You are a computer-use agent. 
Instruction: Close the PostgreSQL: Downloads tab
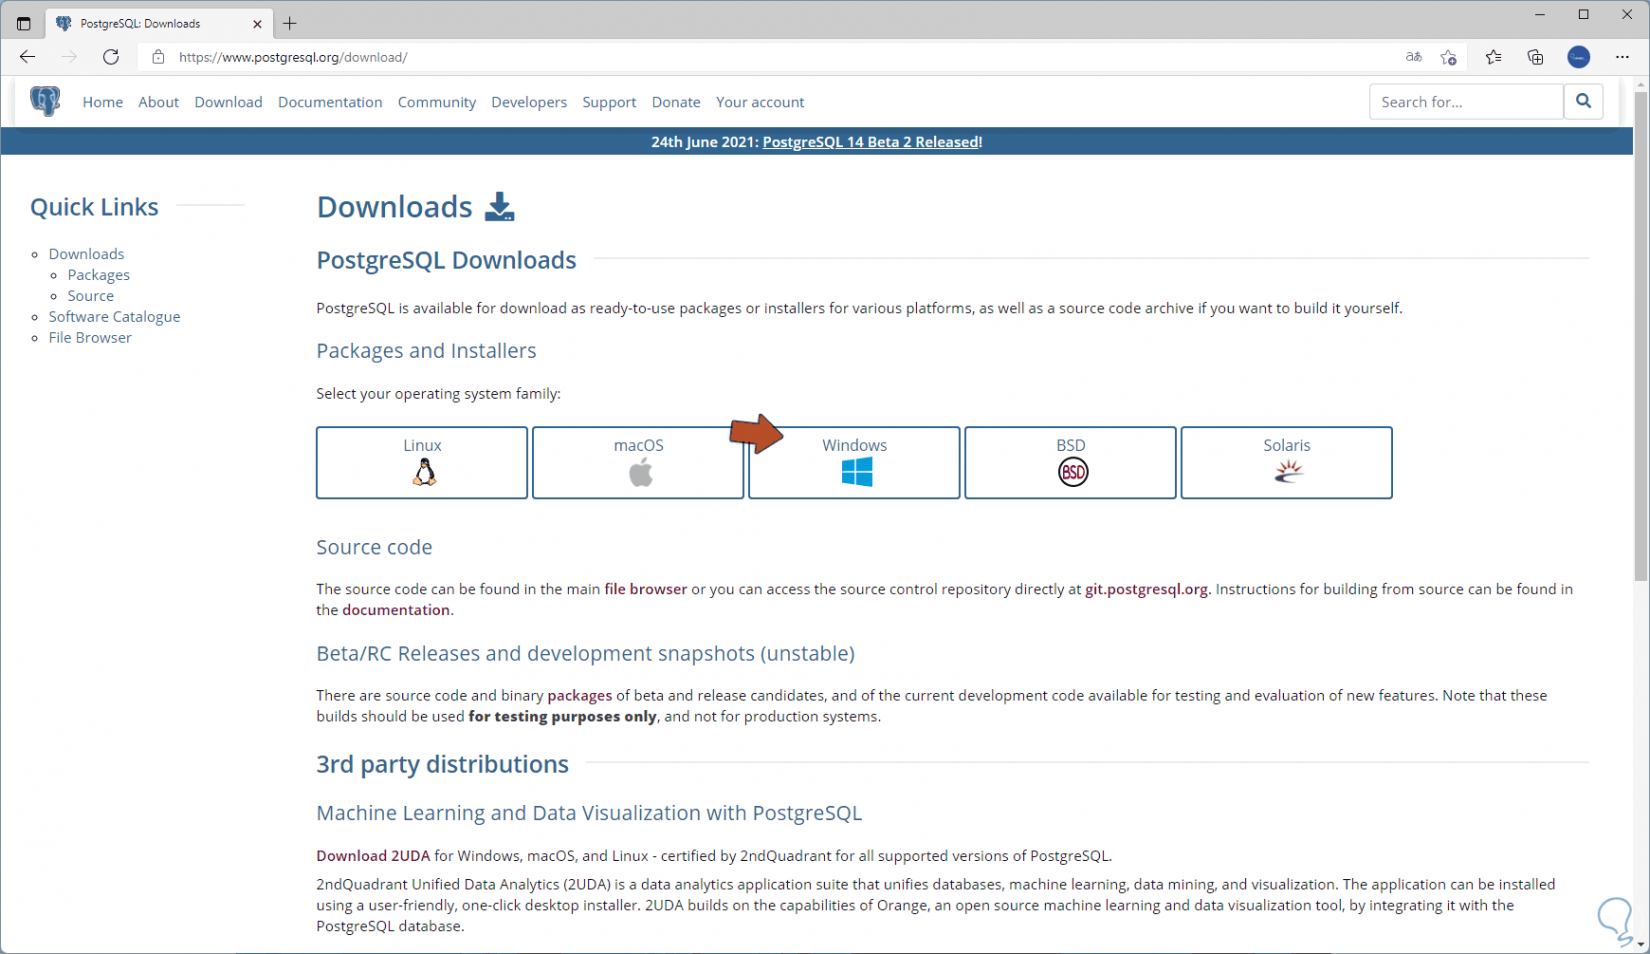pos(257,23)
